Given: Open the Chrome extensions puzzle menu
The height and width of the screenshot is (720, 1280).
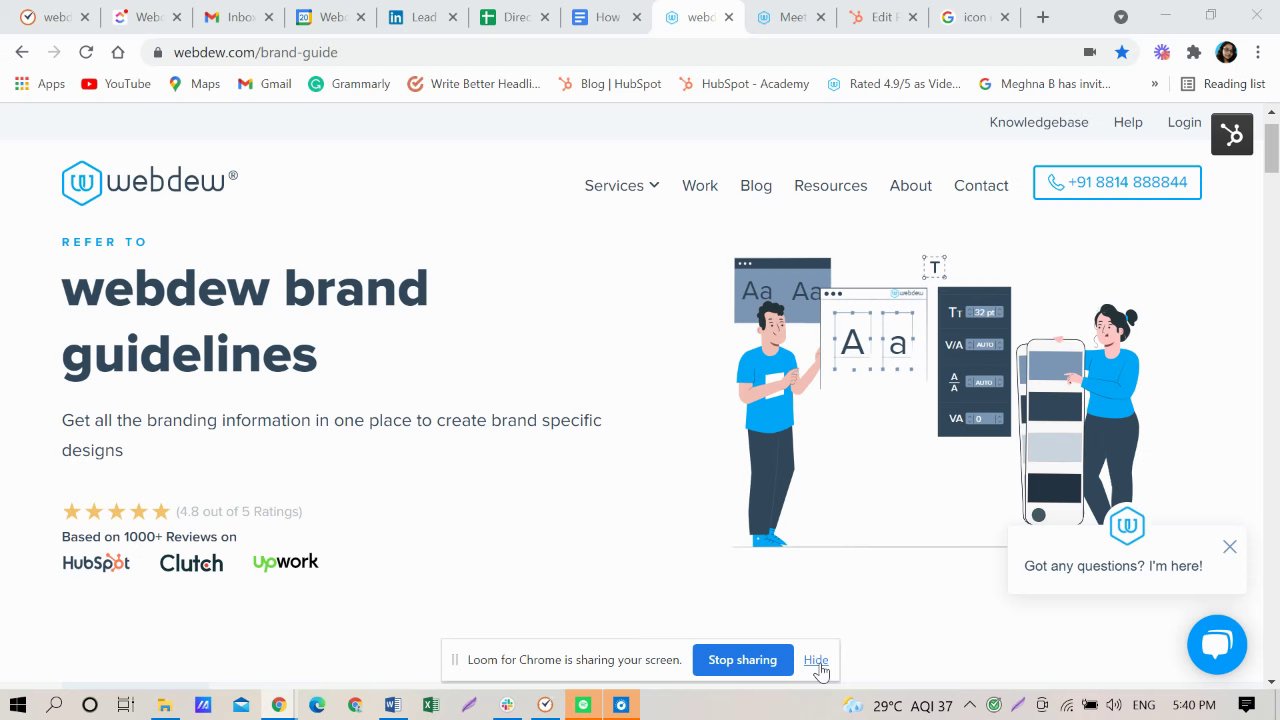Looking at the screenshot, I should tap(1193, 52).
